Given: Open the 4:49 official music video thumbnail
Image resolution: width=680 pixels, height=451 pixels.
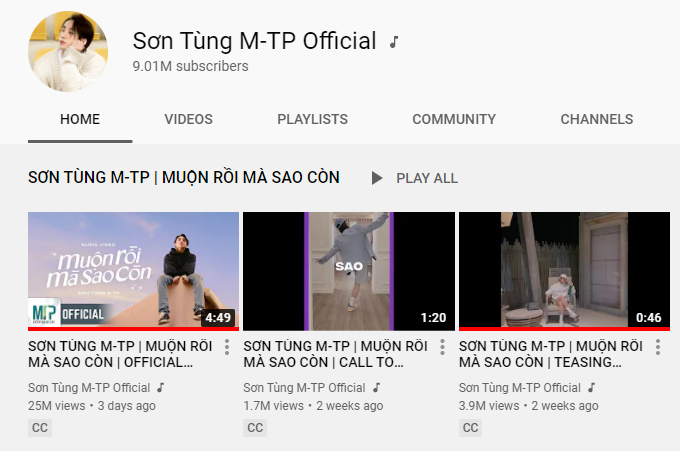Looking at the screenshot, I should [x=134, y=271].
